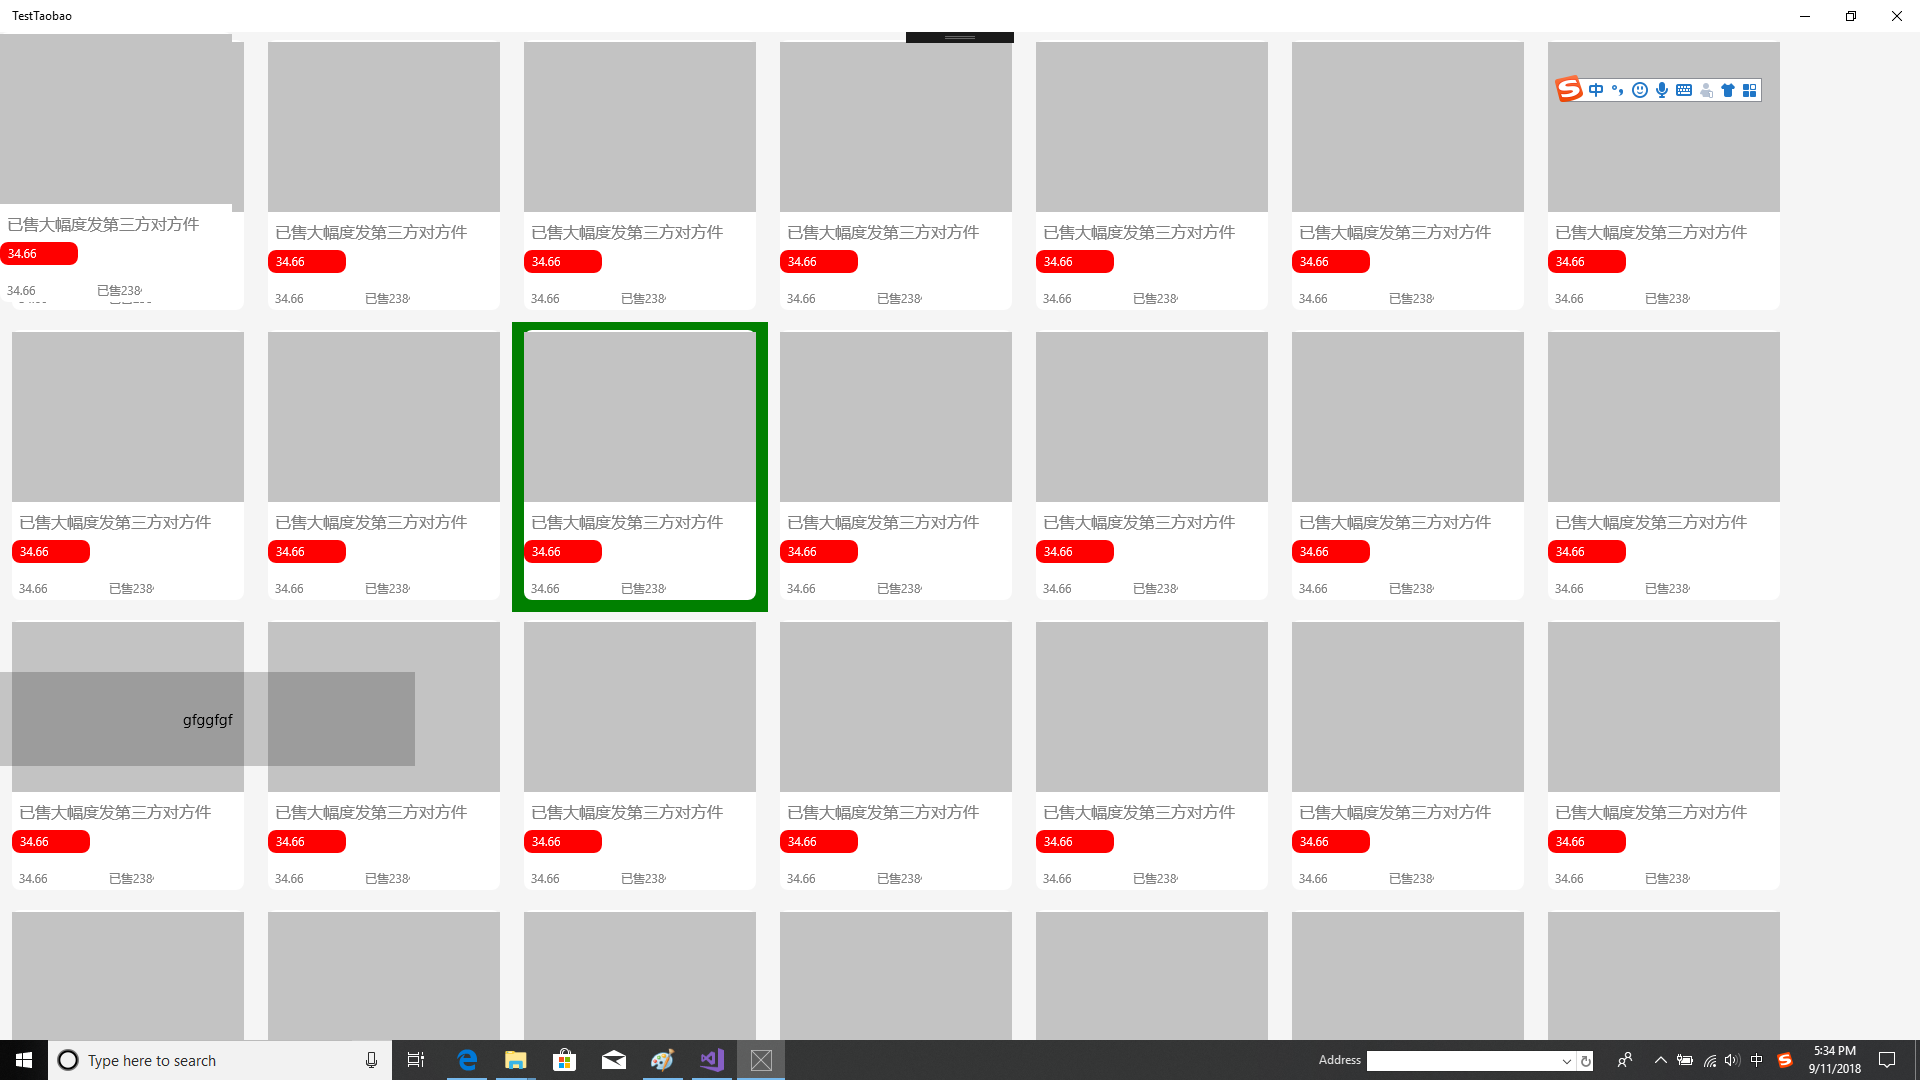Open the paint palette app on the taskbar

(x=663, y=1060)
